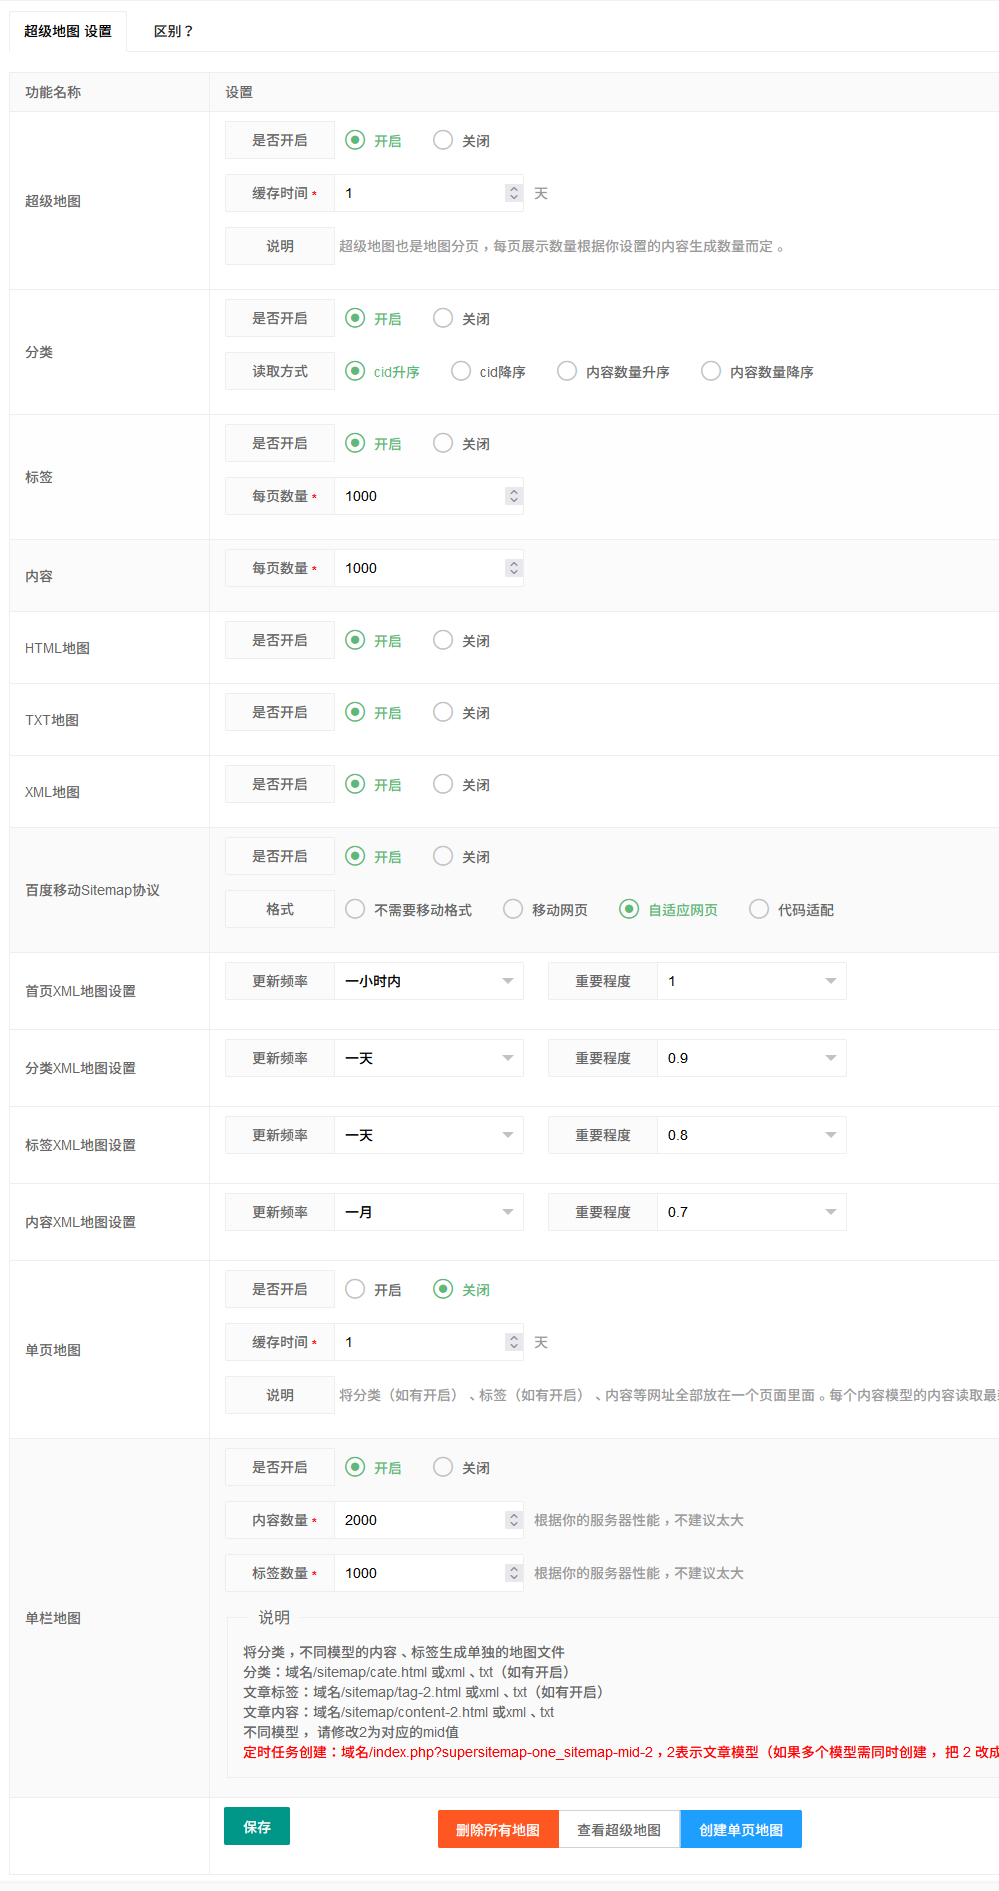Select 关闭 for 超级地图
The height and width of the screenshot is (1891, 999).
443,140
